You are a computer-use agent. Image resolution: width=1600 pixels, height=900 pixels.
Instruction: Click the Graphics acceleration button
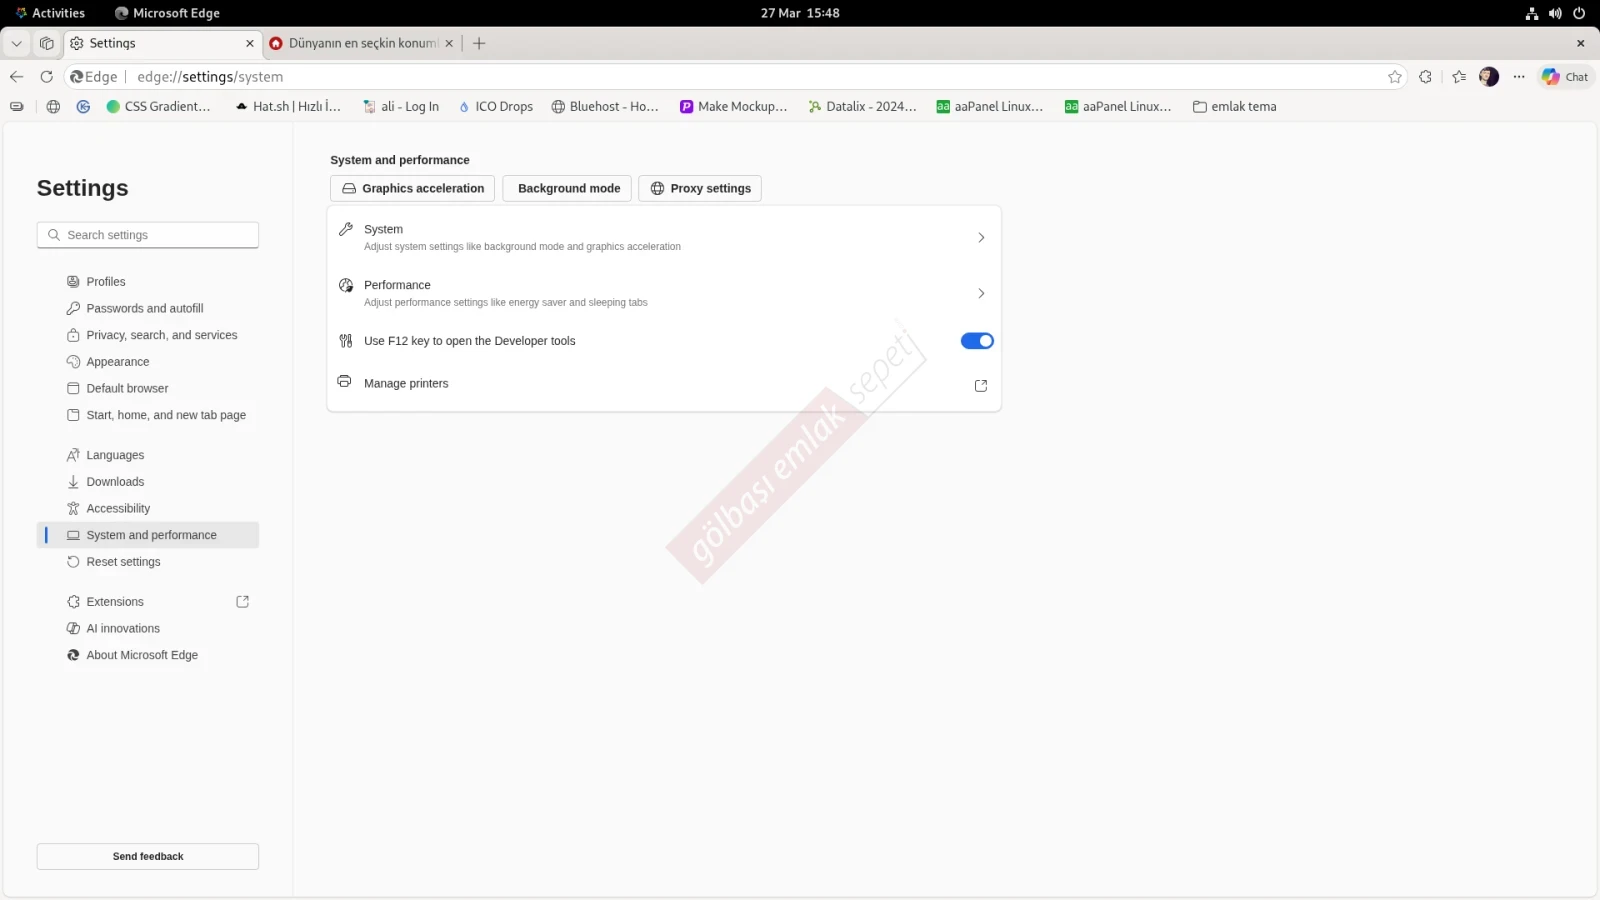tap(412, 189)
